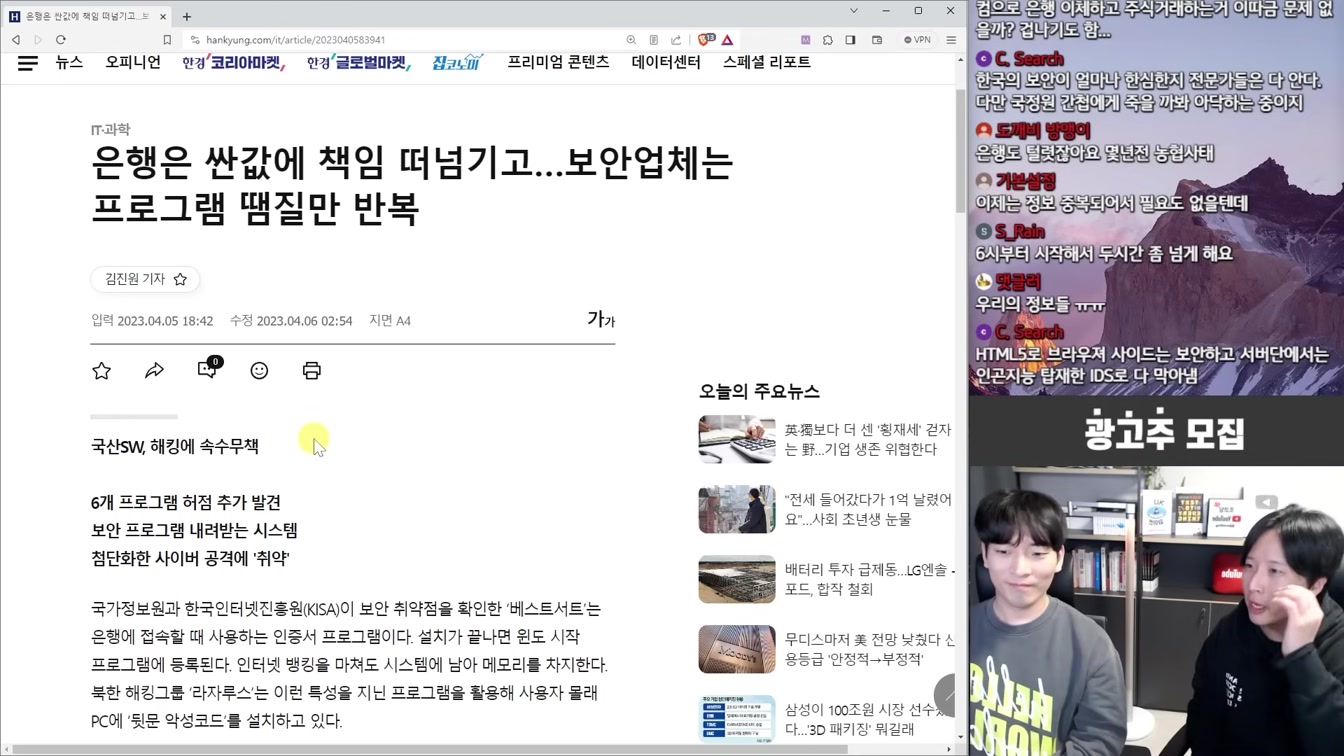
Task: Open comments via the speech bubble icon
Action: [208, 369]
